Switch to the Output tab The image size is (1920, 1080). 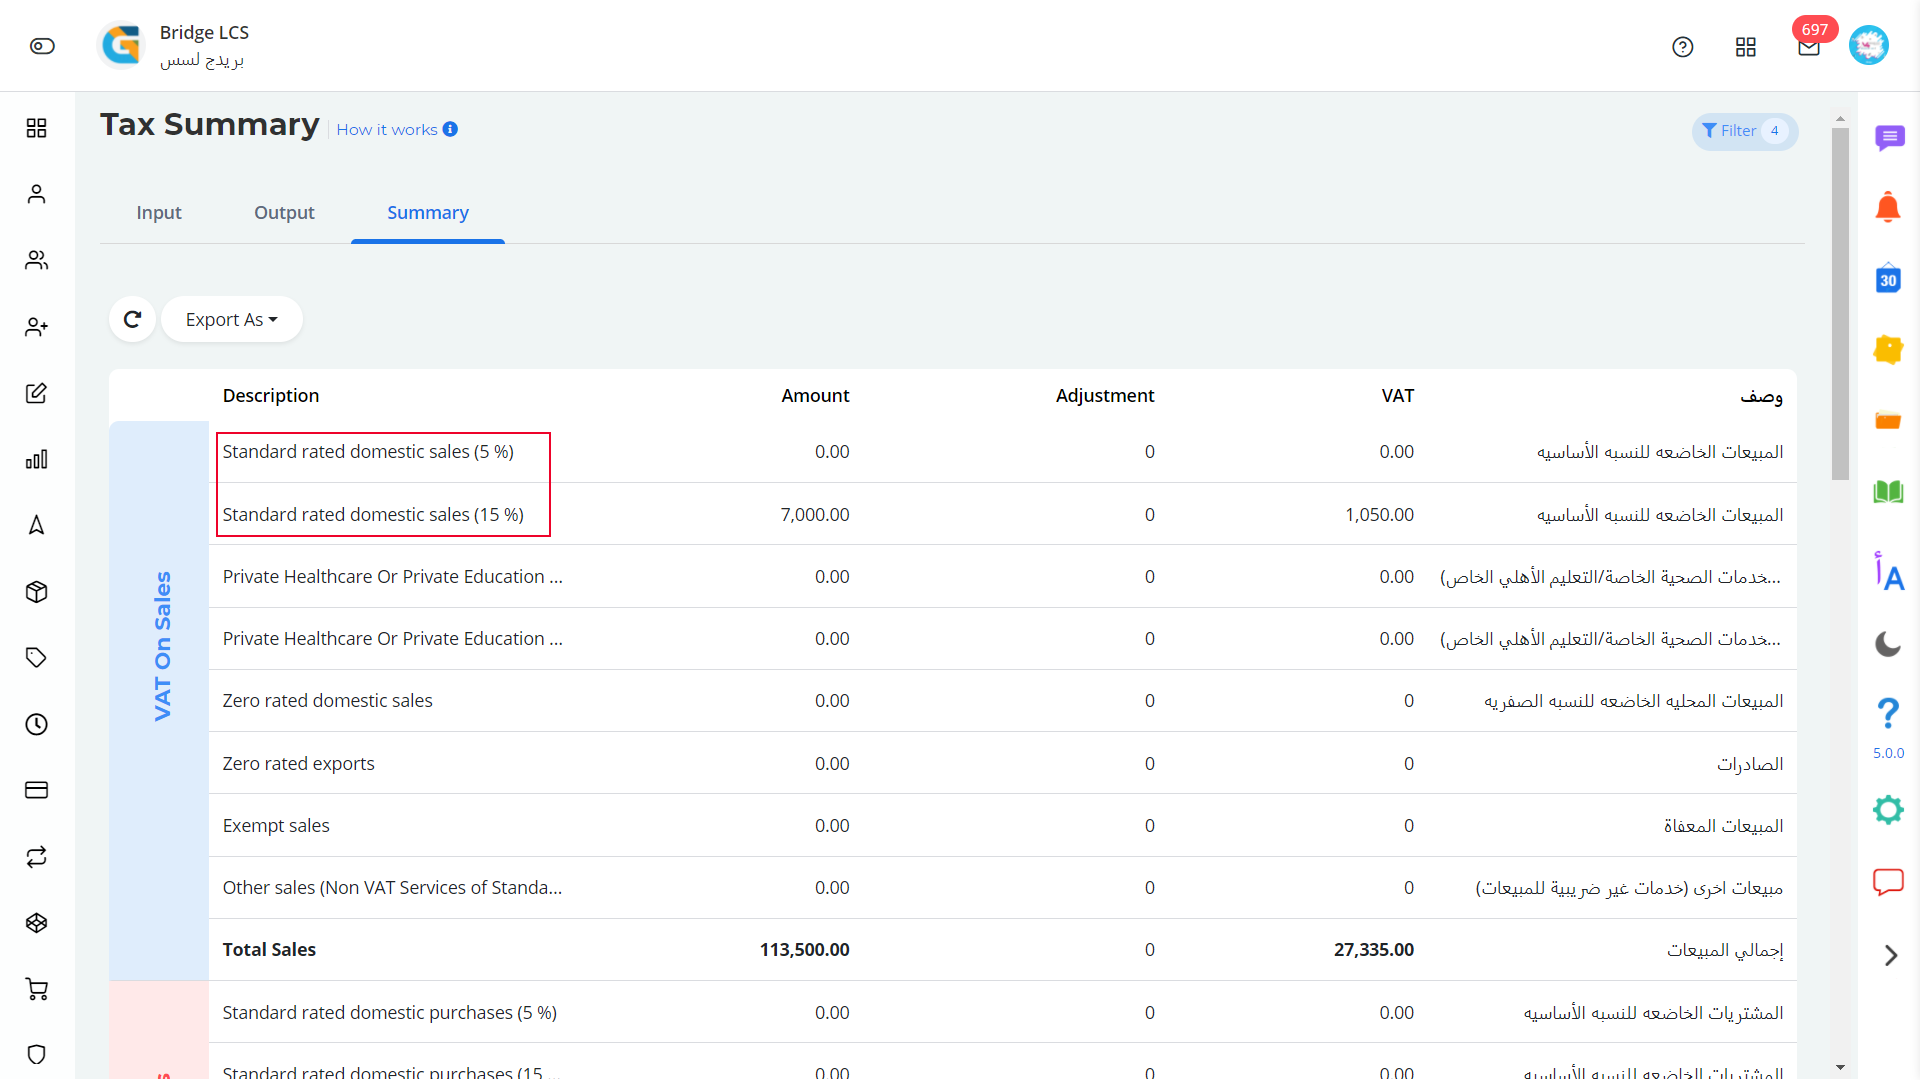click(284, 212)
